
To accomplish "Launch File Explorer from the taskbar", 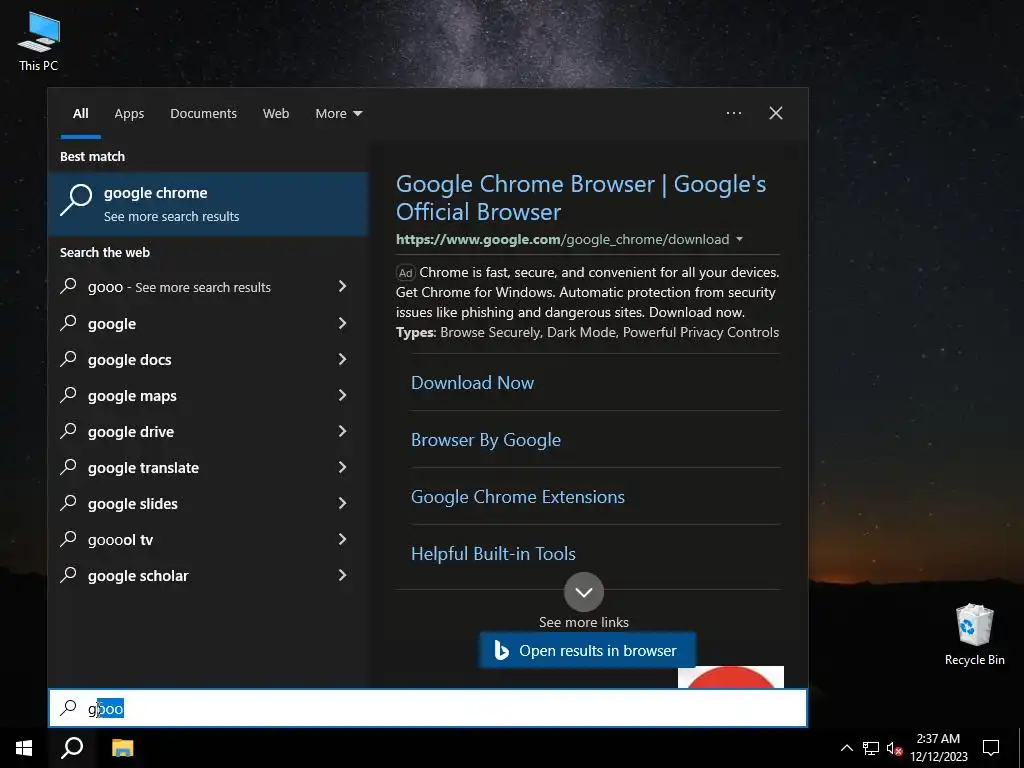I will click(x=122, y=748).
